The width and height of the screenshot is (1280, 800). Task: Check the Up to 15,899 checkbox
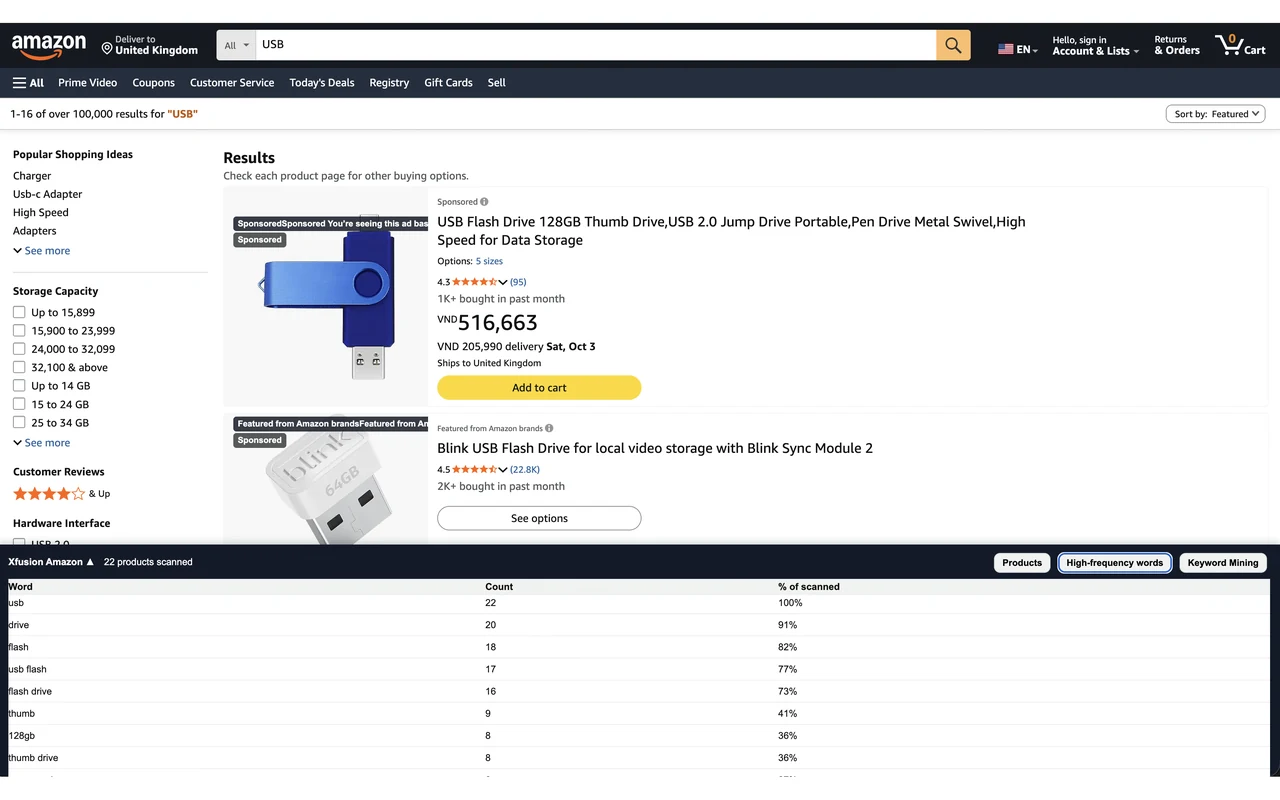tap(19, 312)
